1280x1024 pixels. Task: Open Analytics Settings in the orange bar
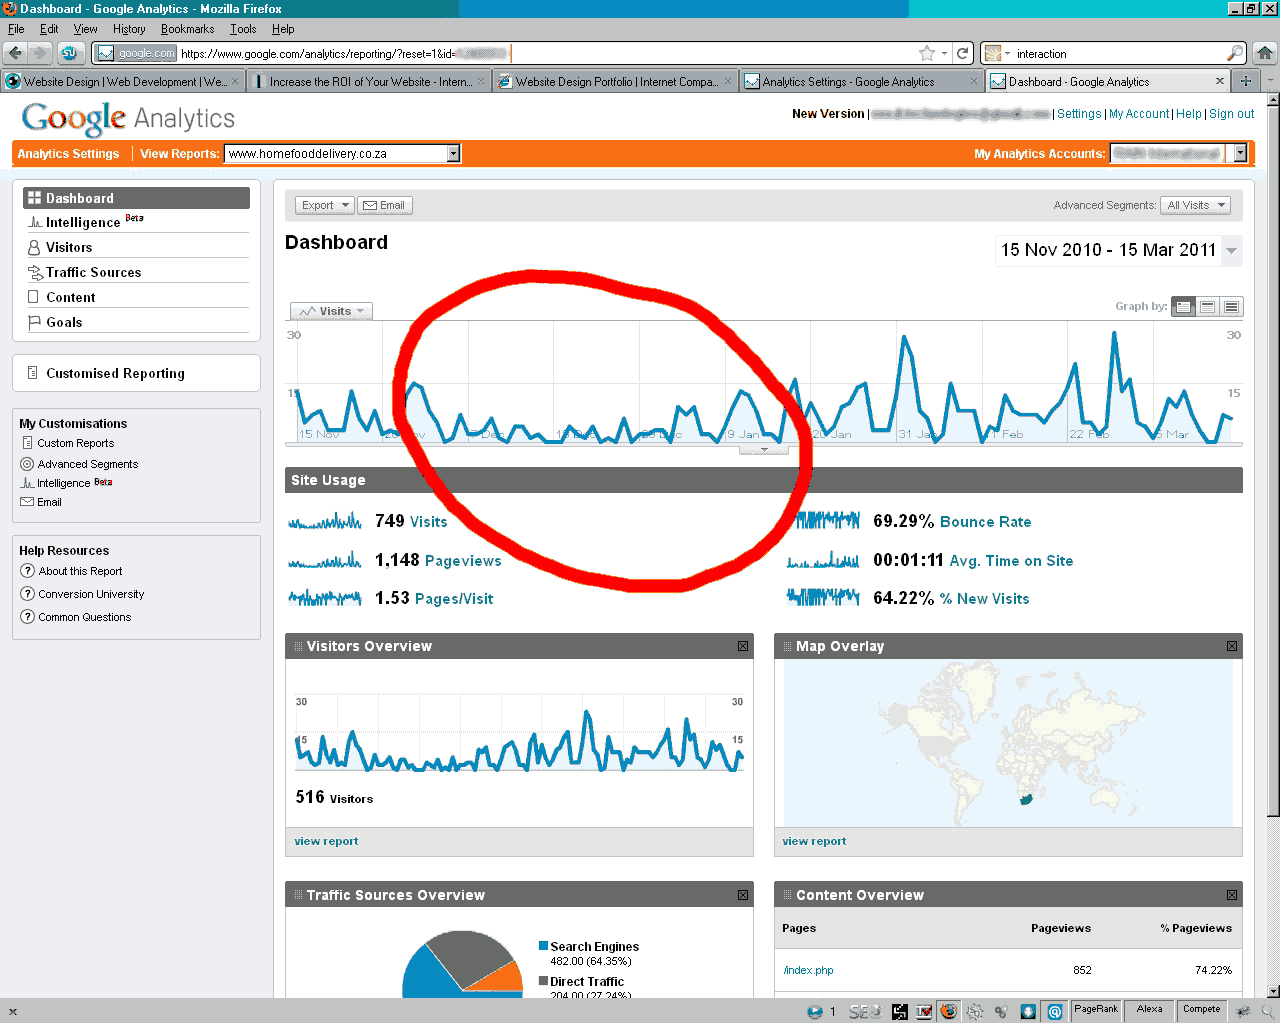click(x=68, y=153)
